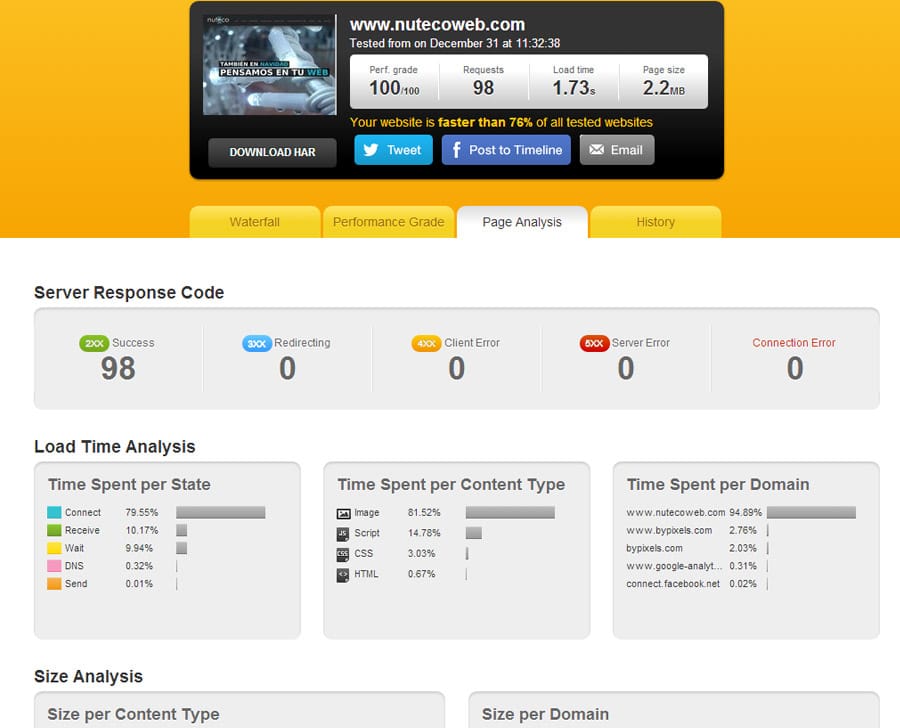Click the Connect 79.55% progress bar
900x728 pixels.
point(220,512)
